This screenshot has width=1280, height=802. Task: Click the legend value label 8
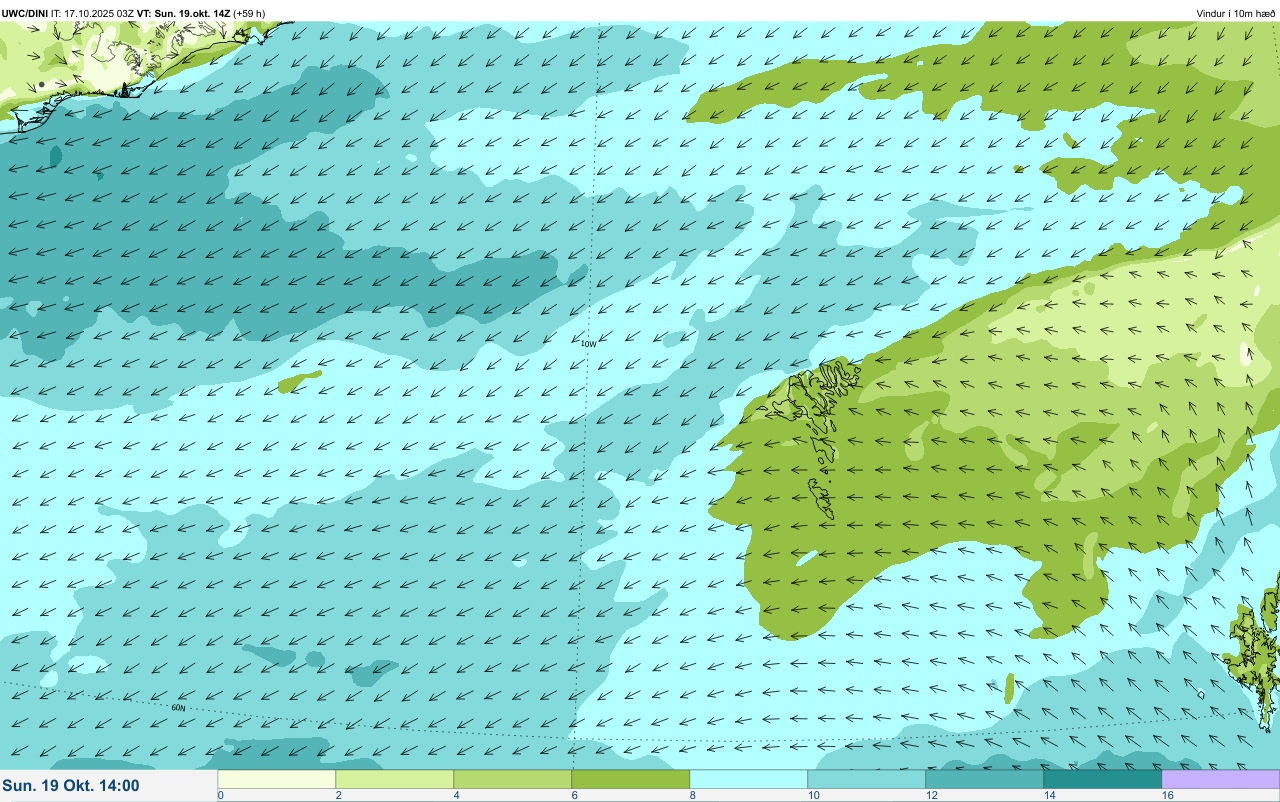(693, 795)
